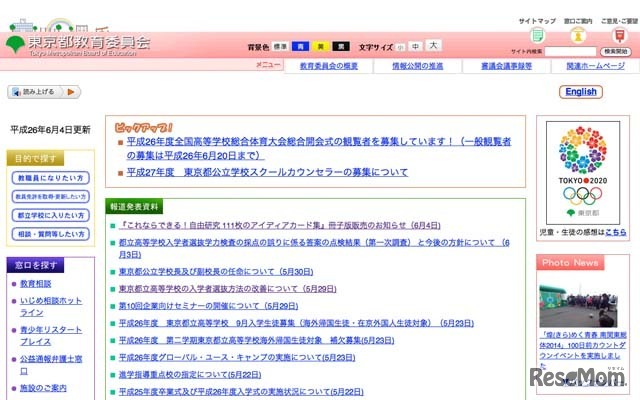The height and width of the screenshot is (400, 640).
Task: Switch to the English version
Action: tap(581, 92)
